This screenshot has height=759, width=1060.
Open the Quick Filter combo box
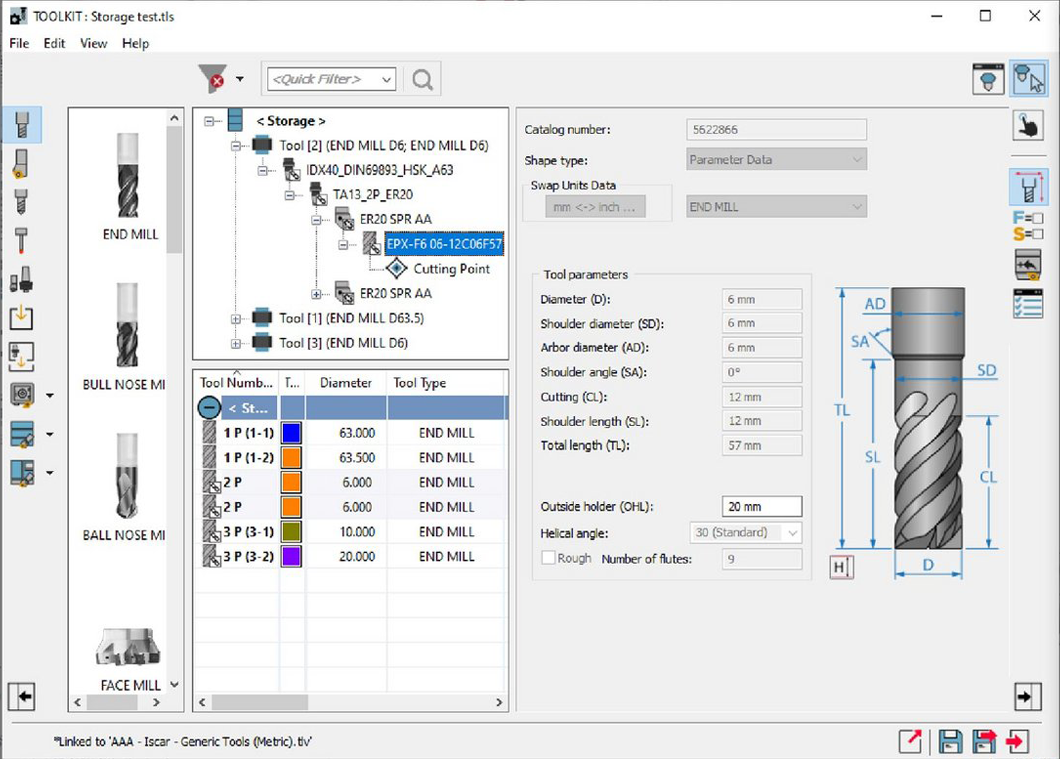click(331, 79)
